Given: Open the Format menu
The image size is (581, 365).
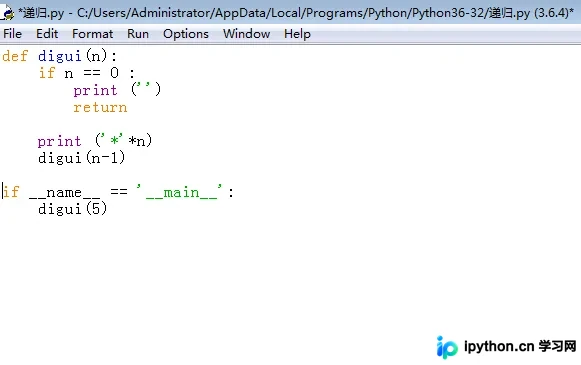Looking at the screenshot, I should tap(92, 34).
